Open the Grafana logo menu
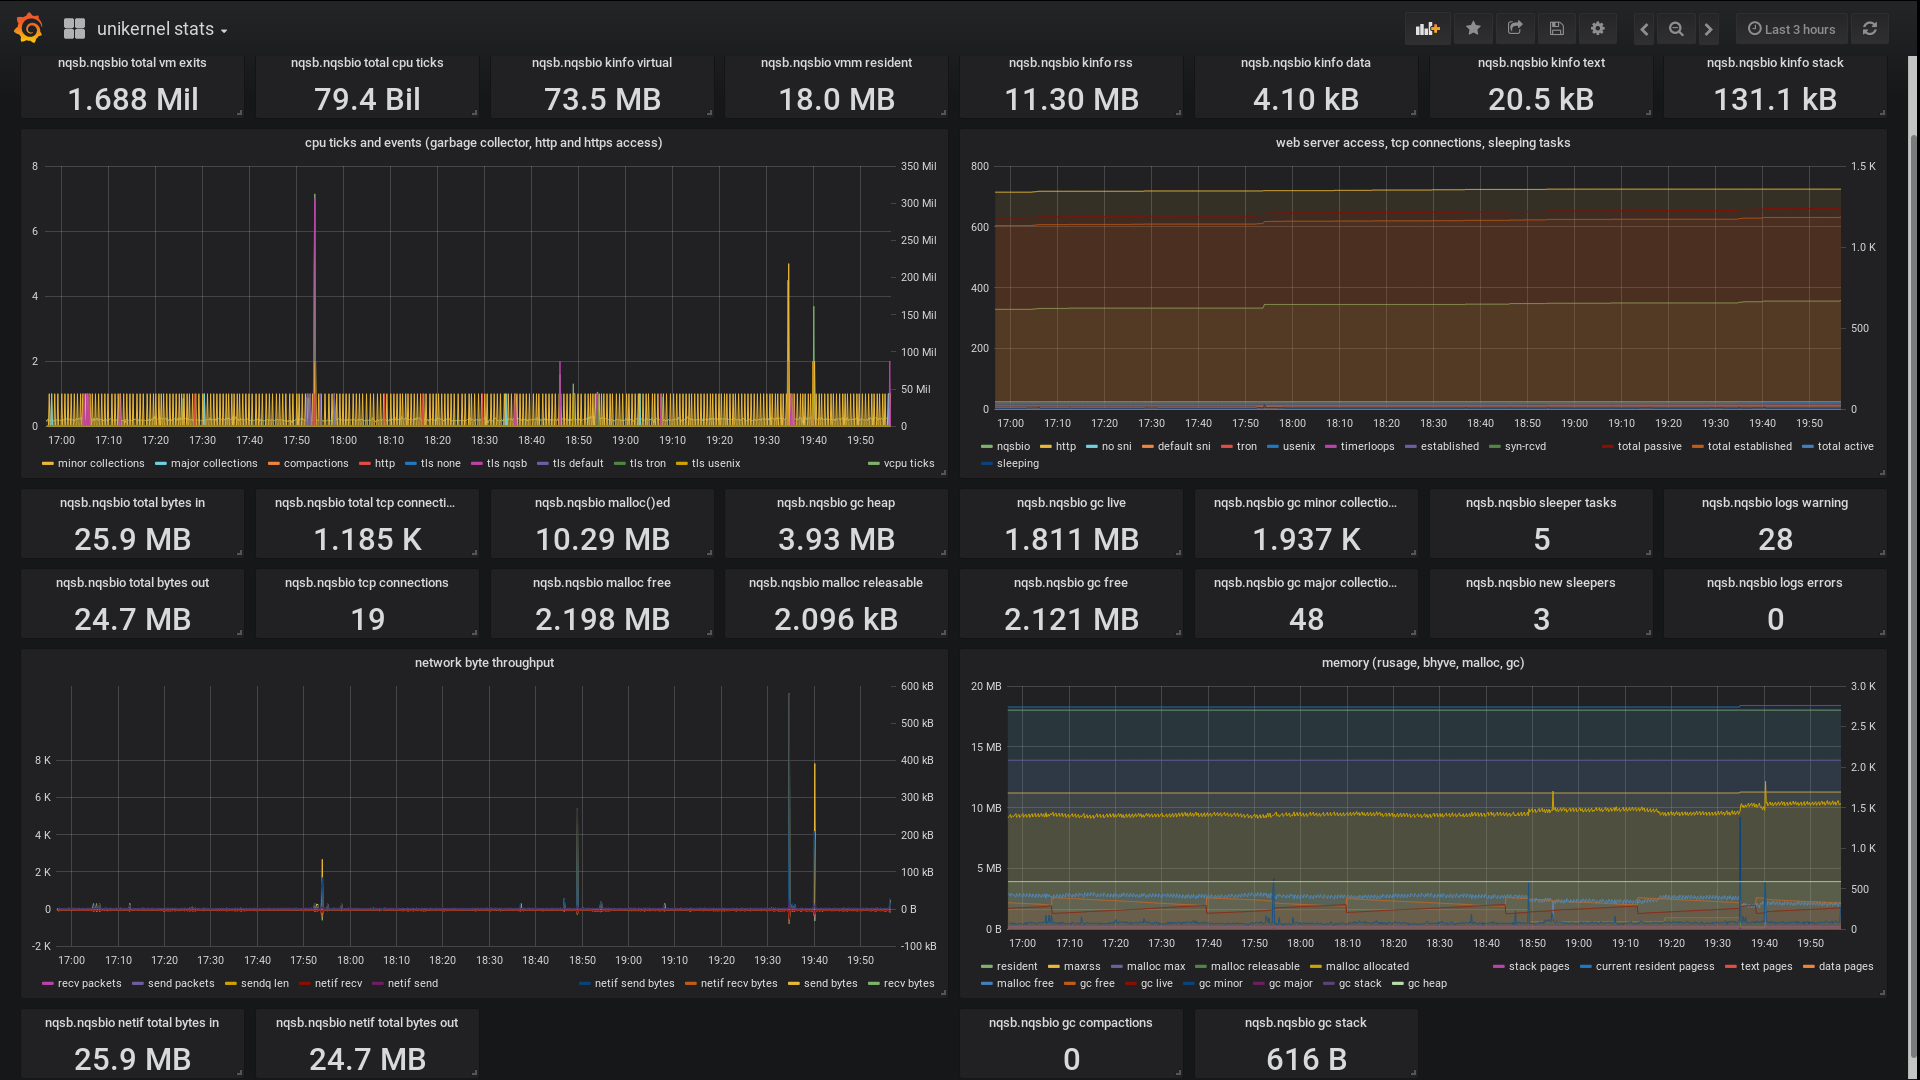The height and width of the screenshot is (1080, 1920). click(28, 28)
